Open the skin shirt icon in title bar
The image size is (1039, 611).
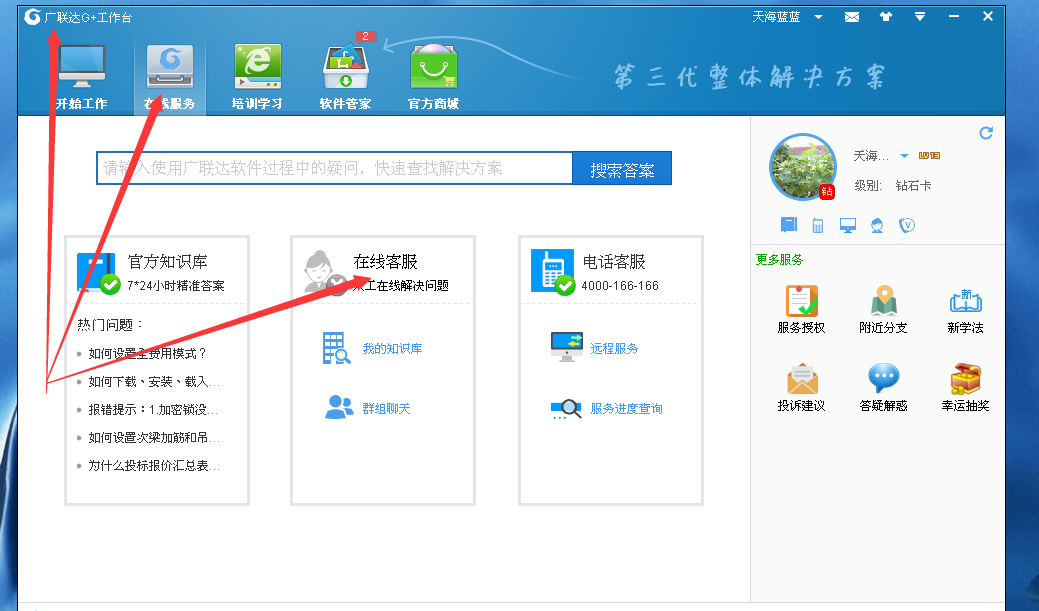point(886,17)
